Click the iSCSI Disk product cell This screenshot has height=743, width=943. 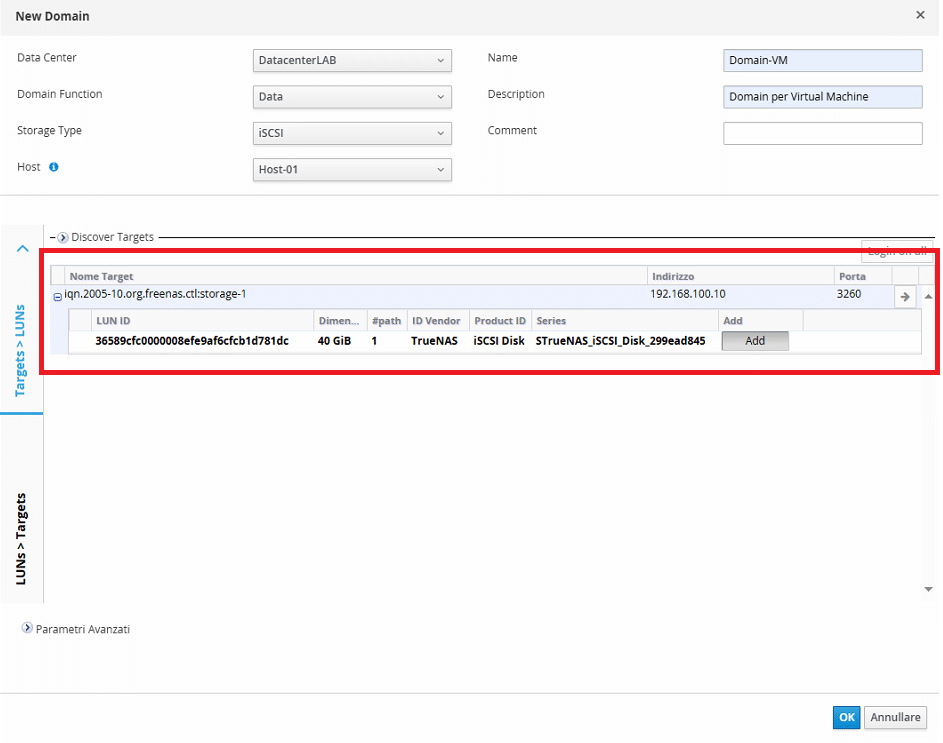coord(499,341)
